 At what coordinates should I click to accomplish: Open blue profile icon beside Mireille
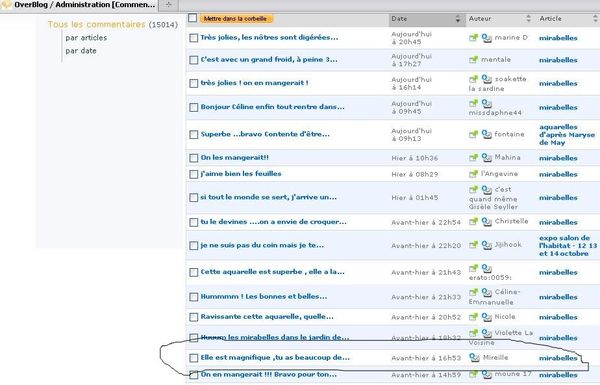474,357
